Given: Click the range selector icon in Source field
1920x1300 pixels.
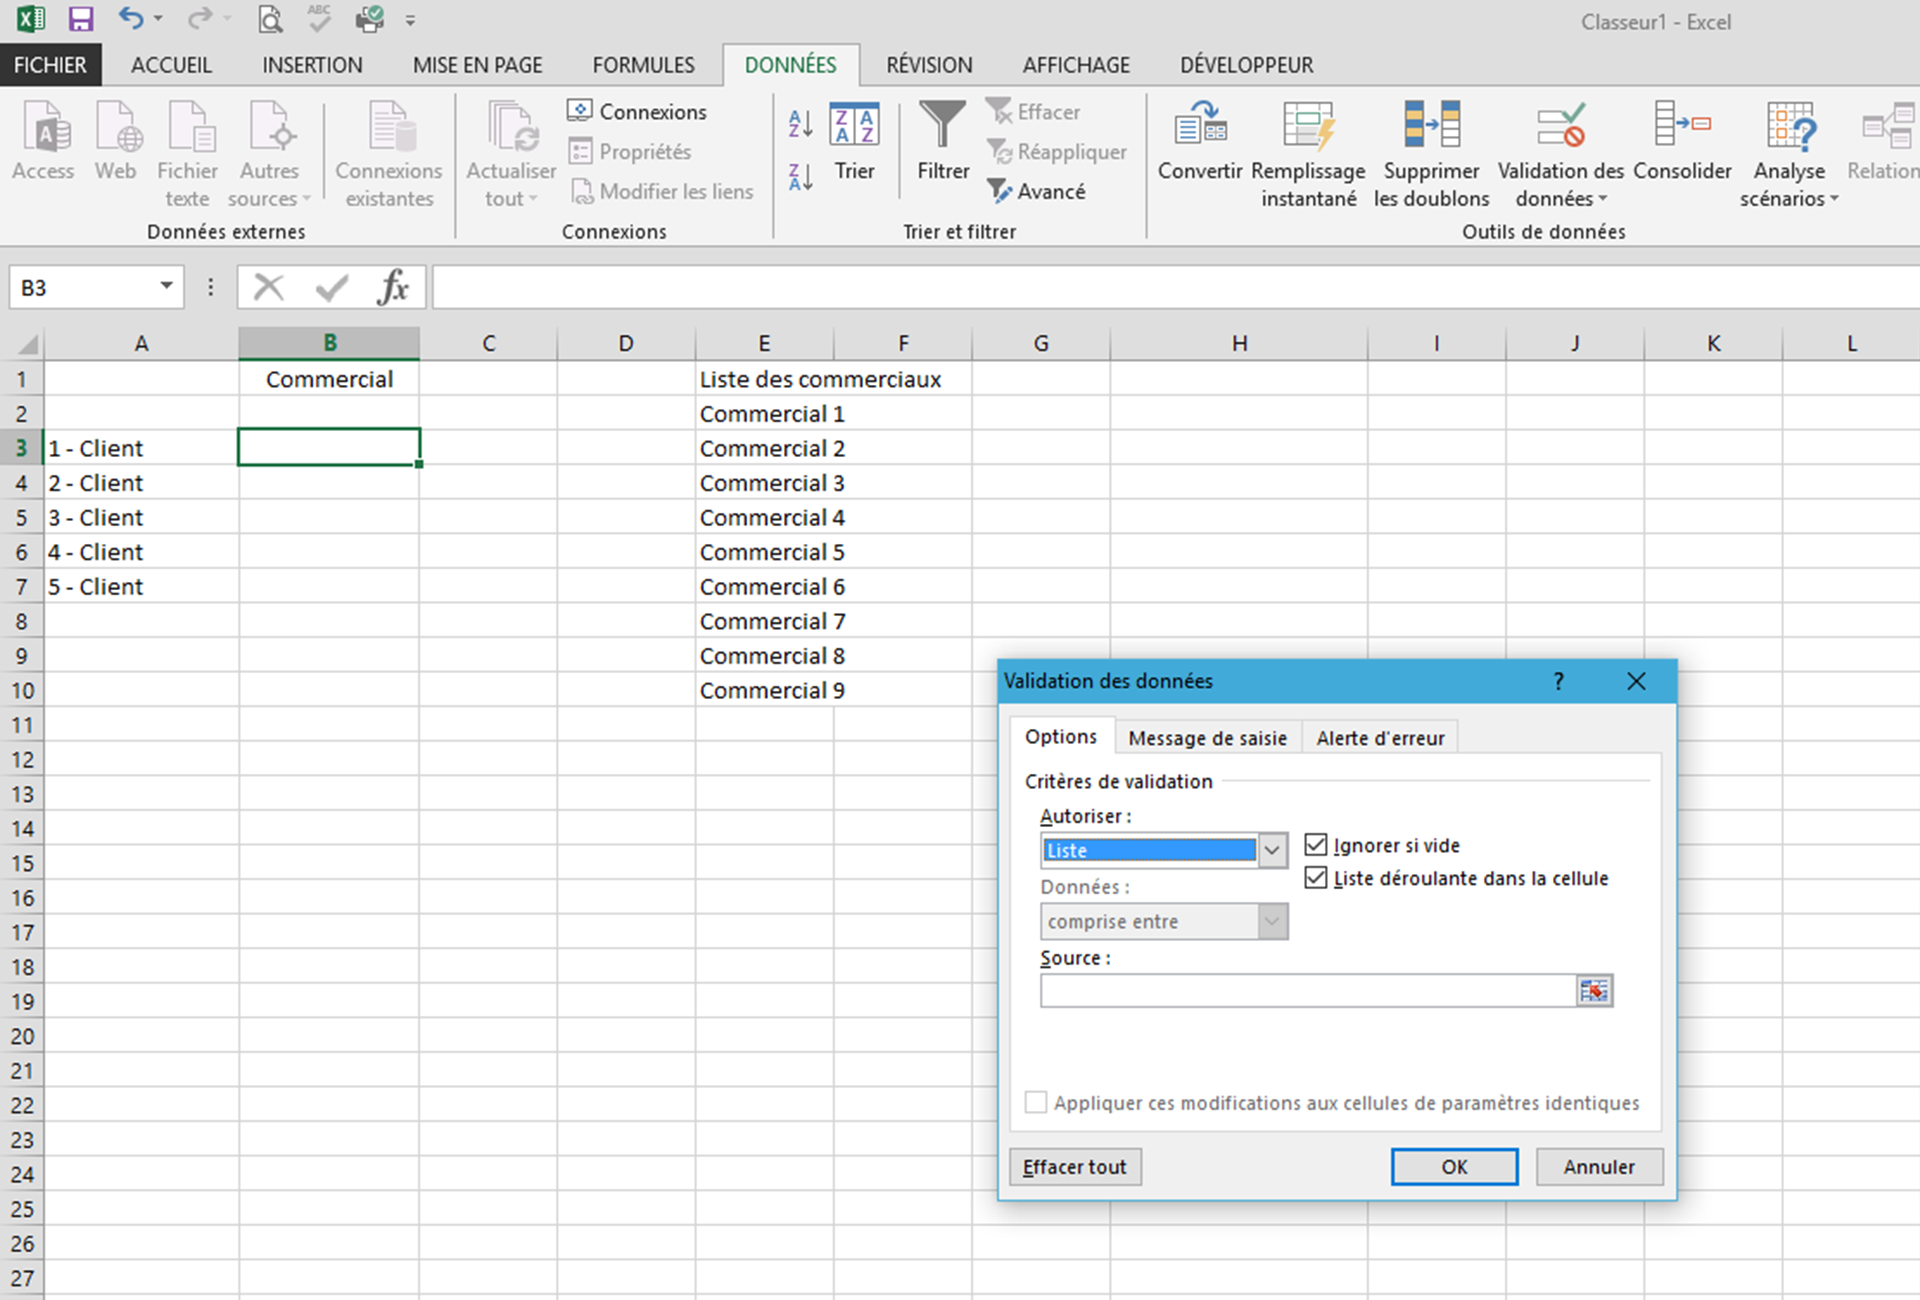Looking at the screenshot, I should point(1594,991).
